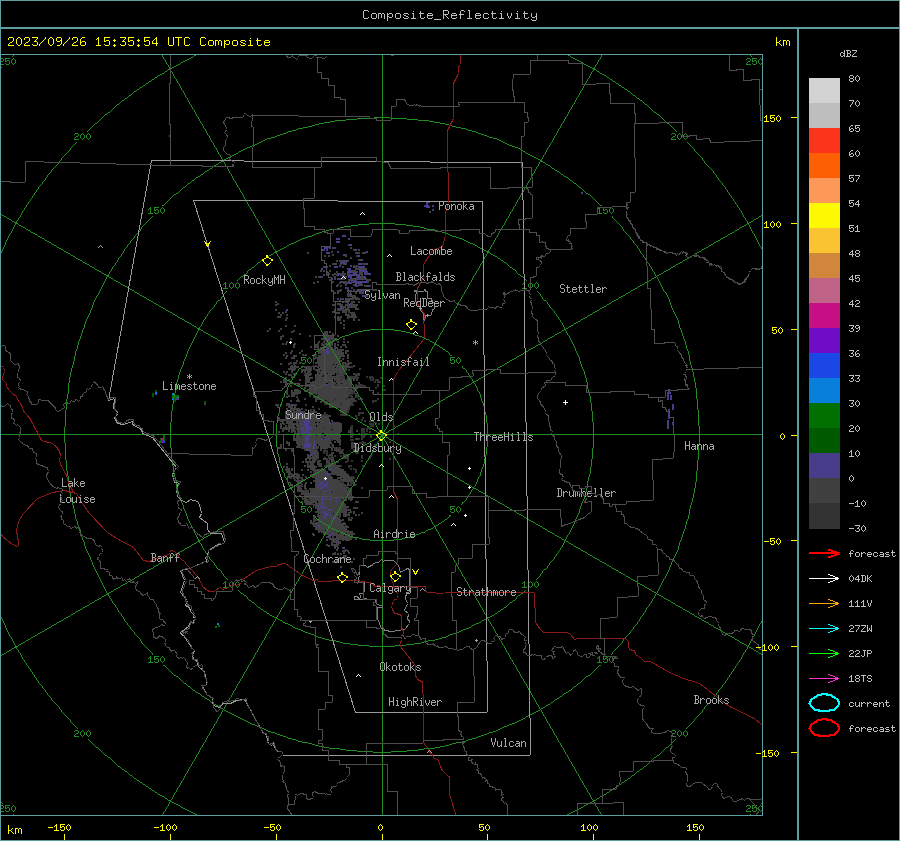Image resolution: width=900 pixels, height=841 pixels.
Task: Click the white plus marker west of Hanna
Action: pos(565,402)
